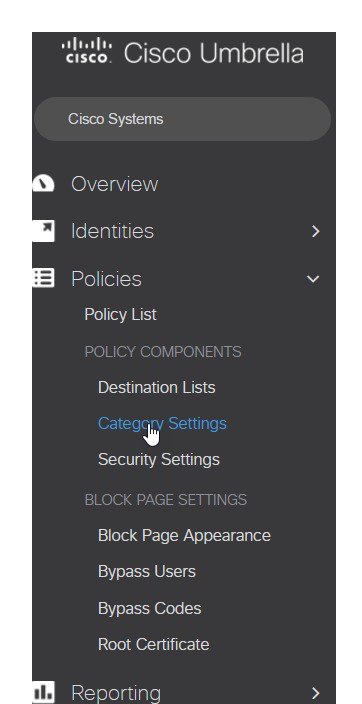Open Block Page Appearance
The width and height of the screenshot is (362, 704).
(x=184, y=536)
